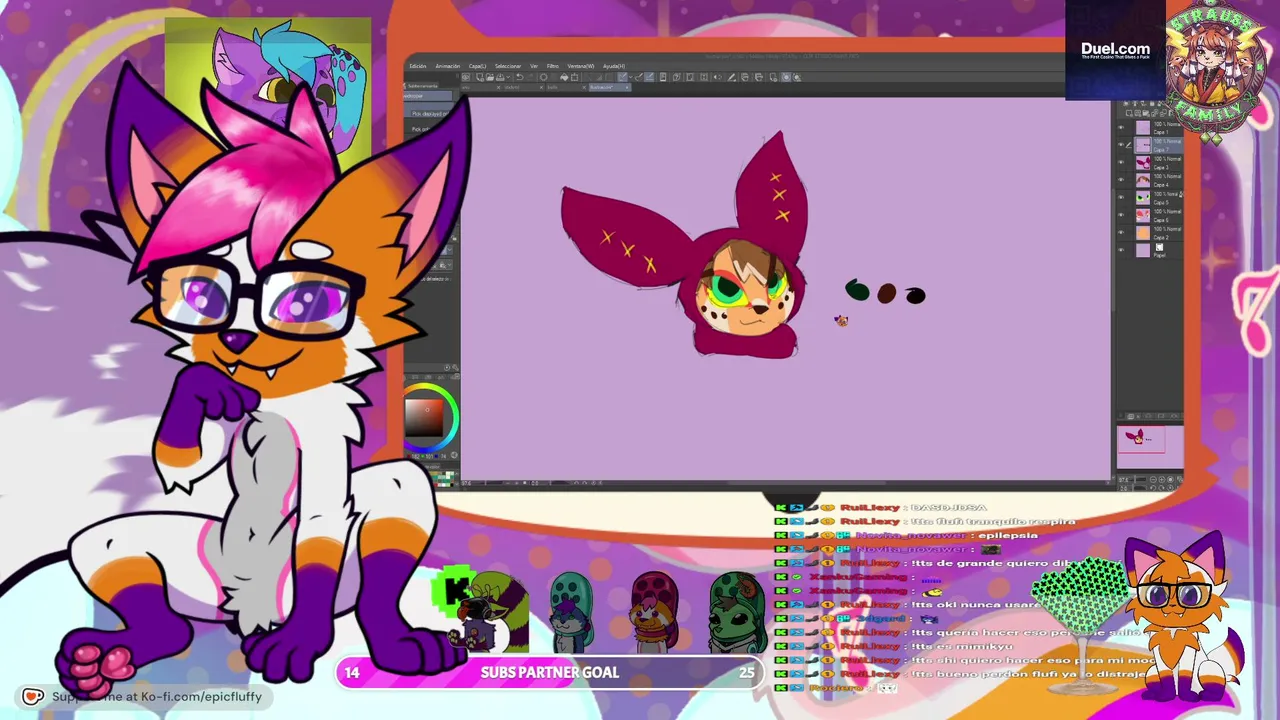Switch to the first canvas tab
Screen dimensions: 1280x720
tap(479, 87)
